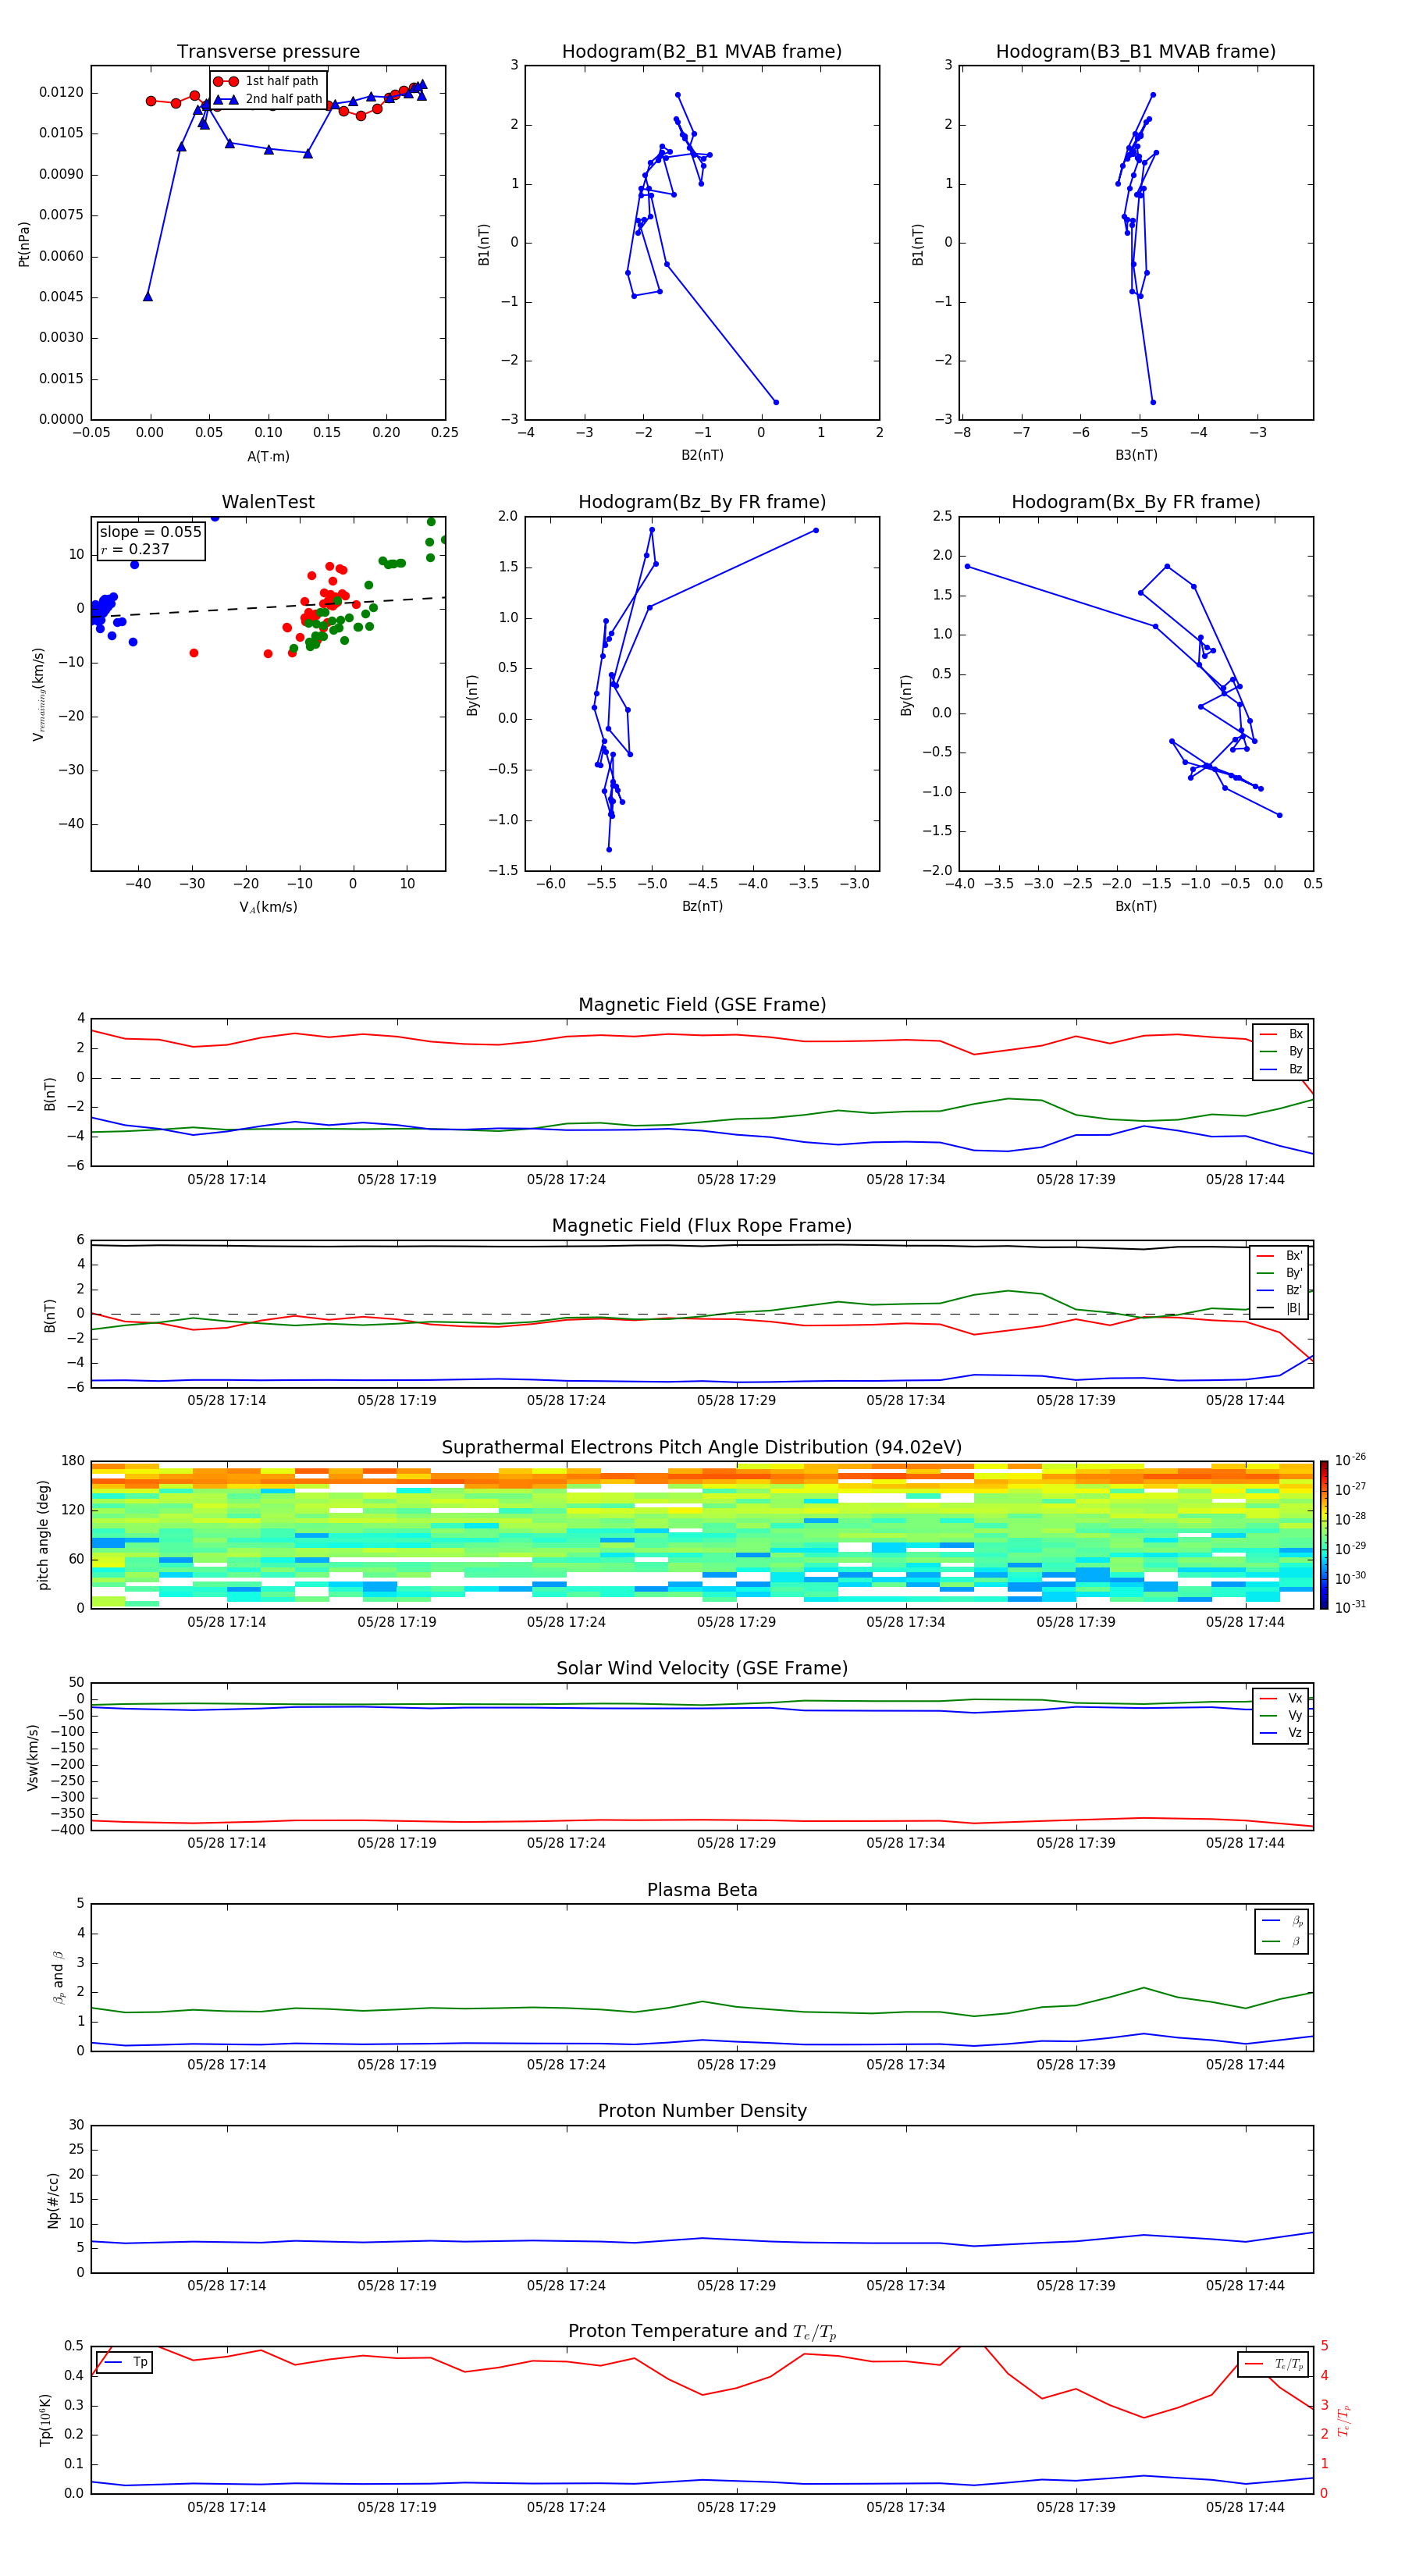1405x2576 pixels.
Task: Click the |B| entry in flux rope legend
Action: pyautogui.click(x=1279, y=1308)
